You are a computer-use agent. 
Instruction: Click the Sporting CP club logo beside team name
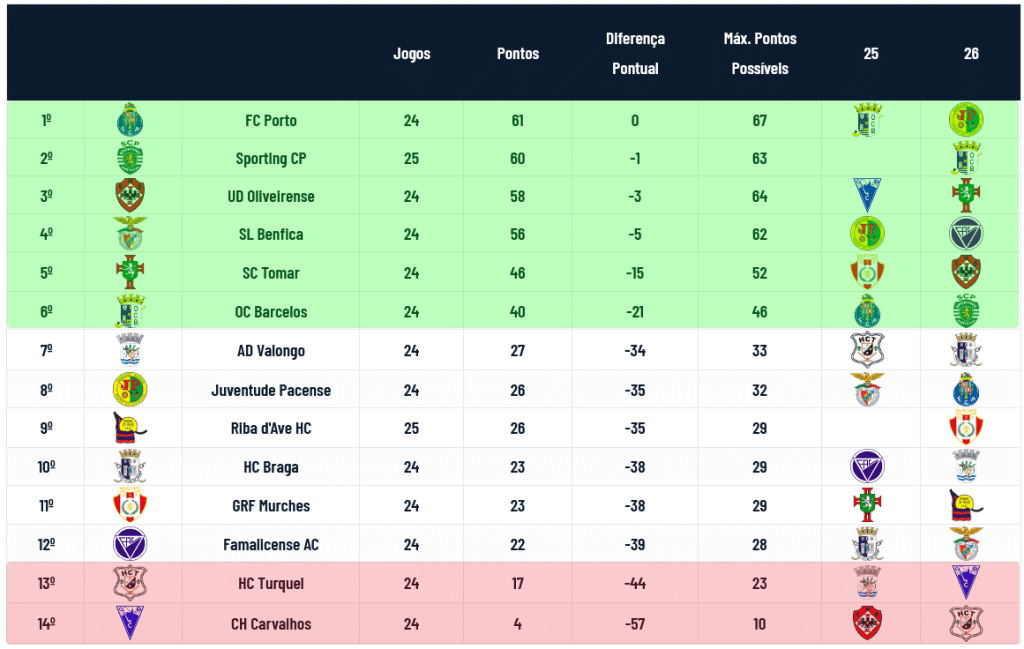(130, 157)
